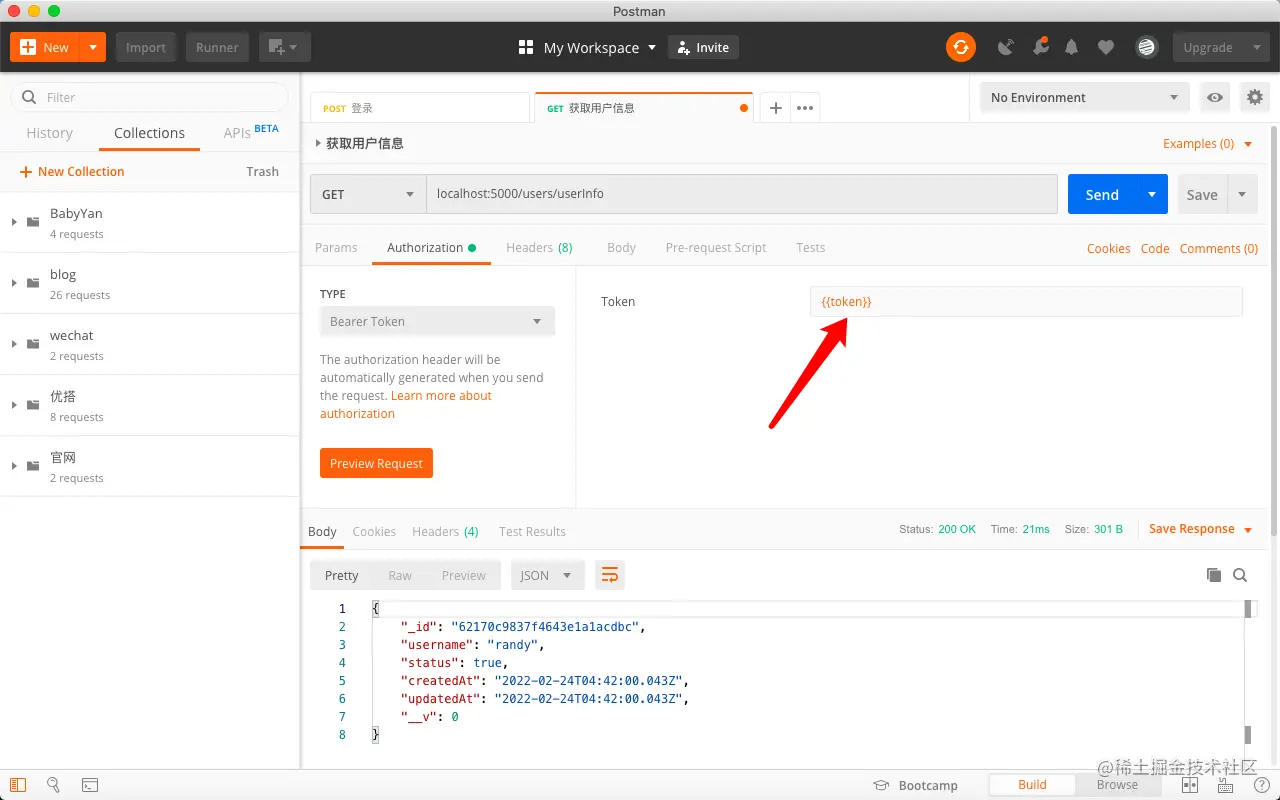This screenshot has width=1280, height=800.
Task: Add a new request tab with plus
Action: [775, 108]
